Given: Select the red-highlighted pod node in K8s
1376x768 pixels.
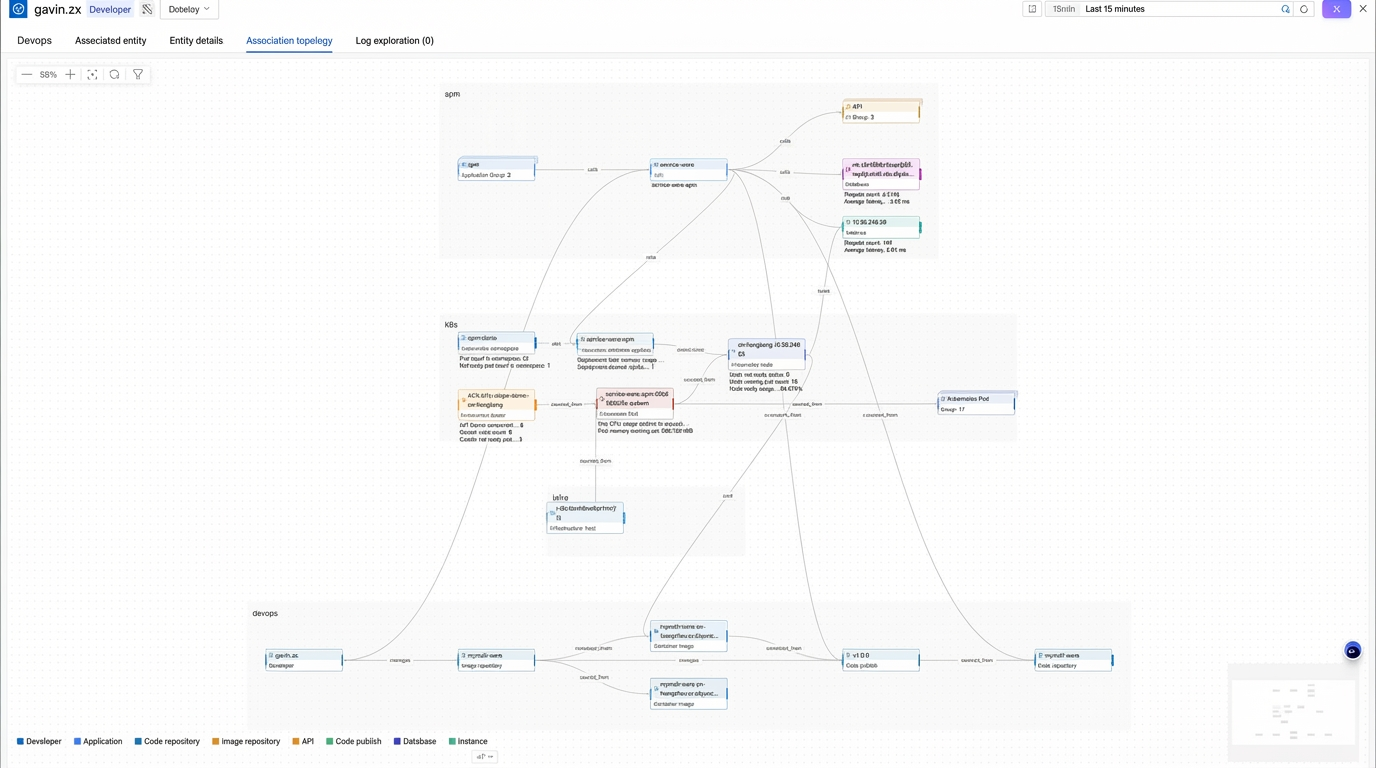Looking at the screenshot, I should click(635, 403).
